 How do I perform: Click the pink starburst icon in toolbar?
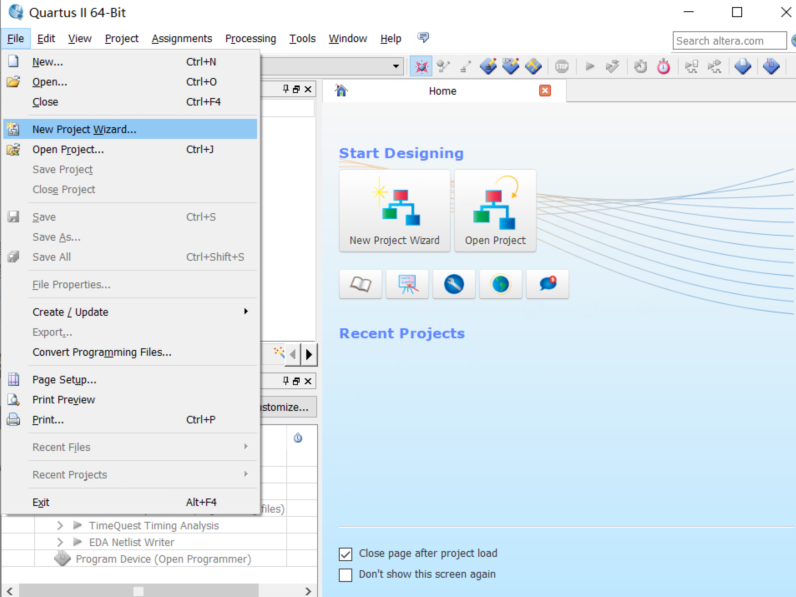(x=421, y=66)
